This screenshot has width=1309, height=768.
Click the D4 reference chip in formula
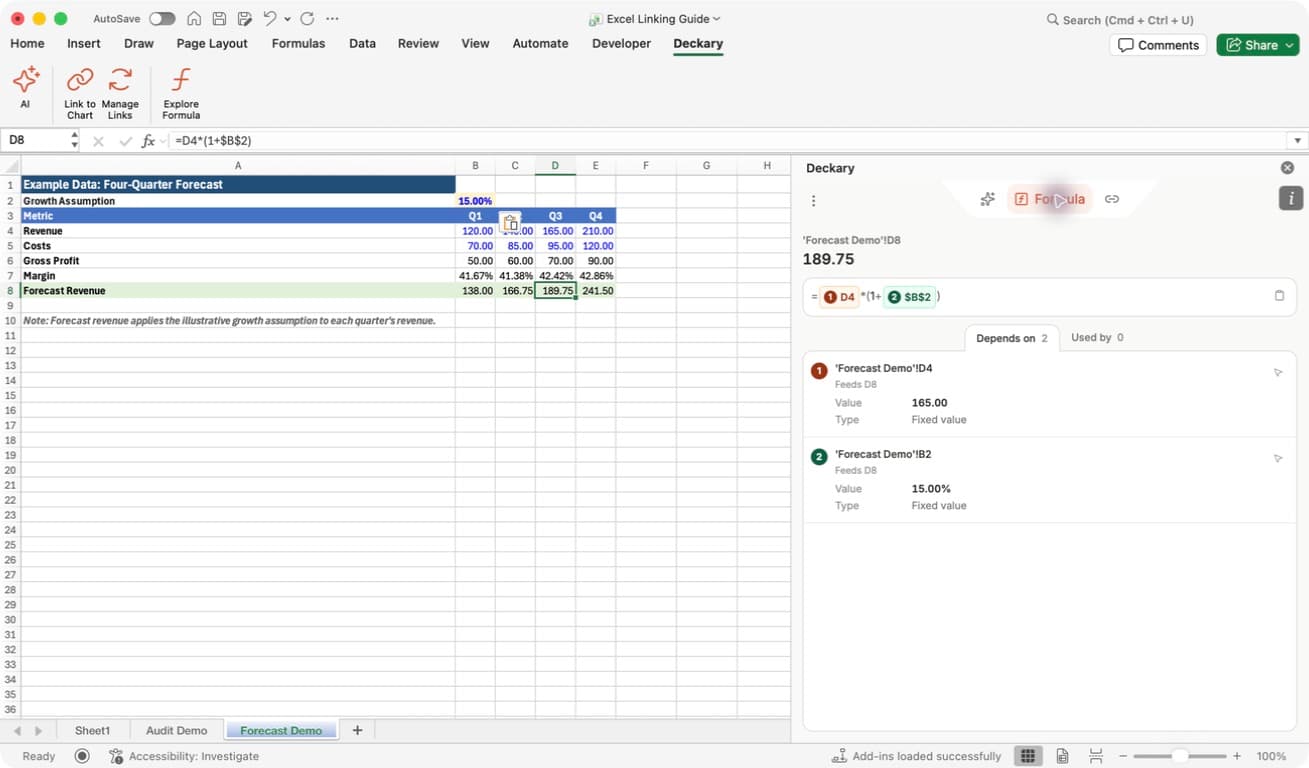pos(839,297)
